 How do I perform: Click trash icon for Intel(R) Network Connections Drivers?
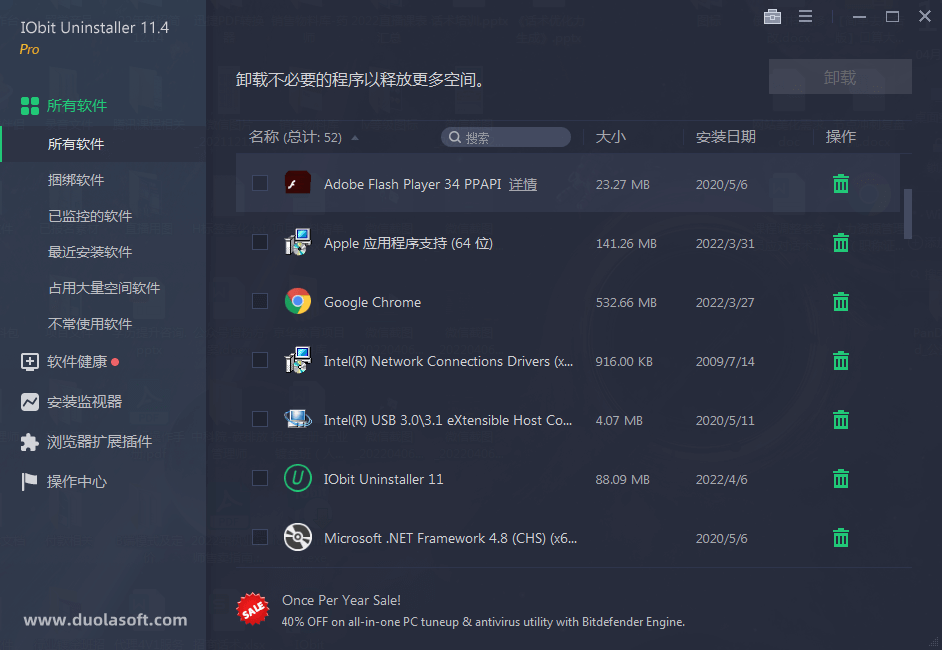click(x=840, y=360)
